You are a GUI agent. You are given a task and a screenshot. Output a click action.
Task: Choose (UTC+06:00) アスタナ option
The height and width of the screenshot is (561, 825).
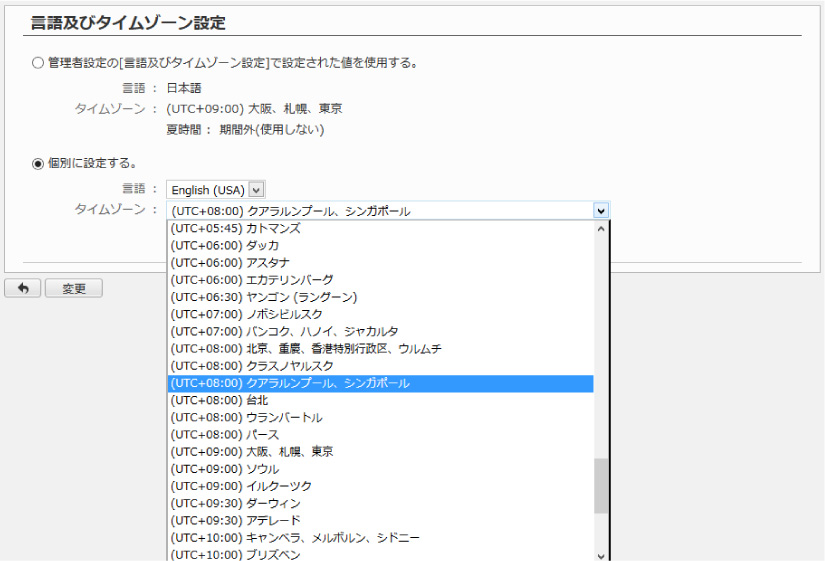(x=380, y=263)
